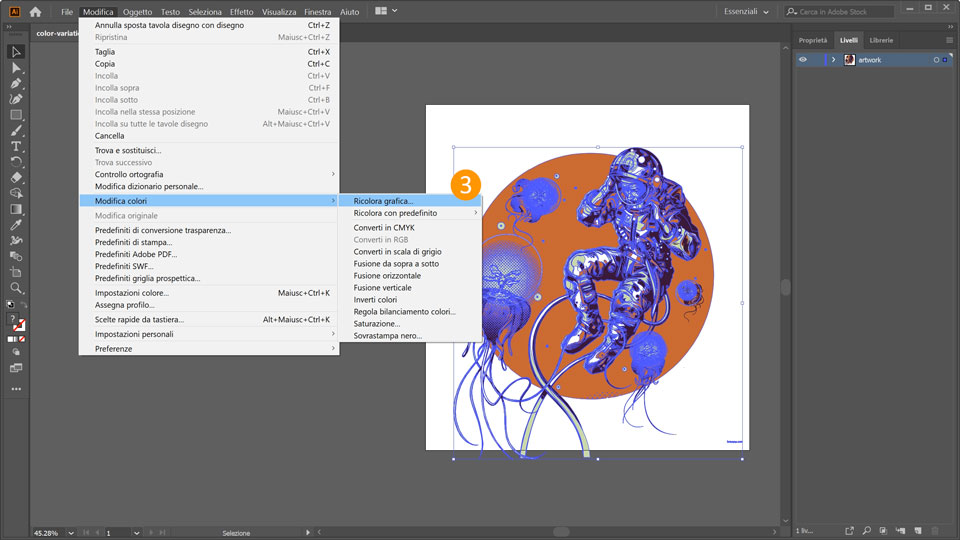Set None color mode in toolbar
Screen dimensions: 960x540
coord(23,339)
